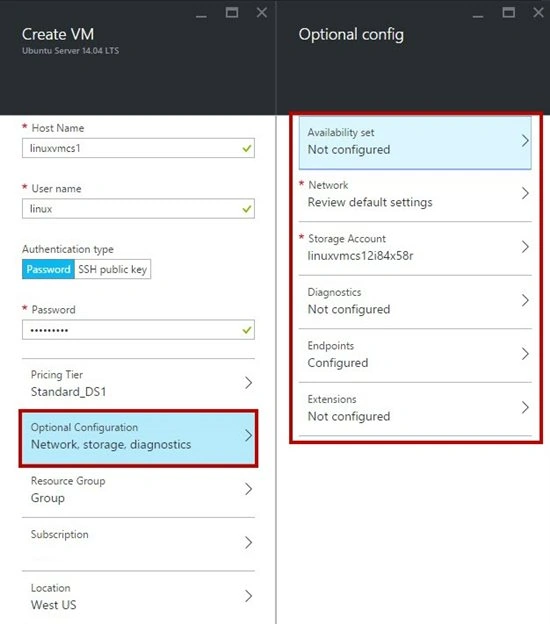Configure the Availability set option
This screenshot has height=624, width=550.
coord(415,142)
